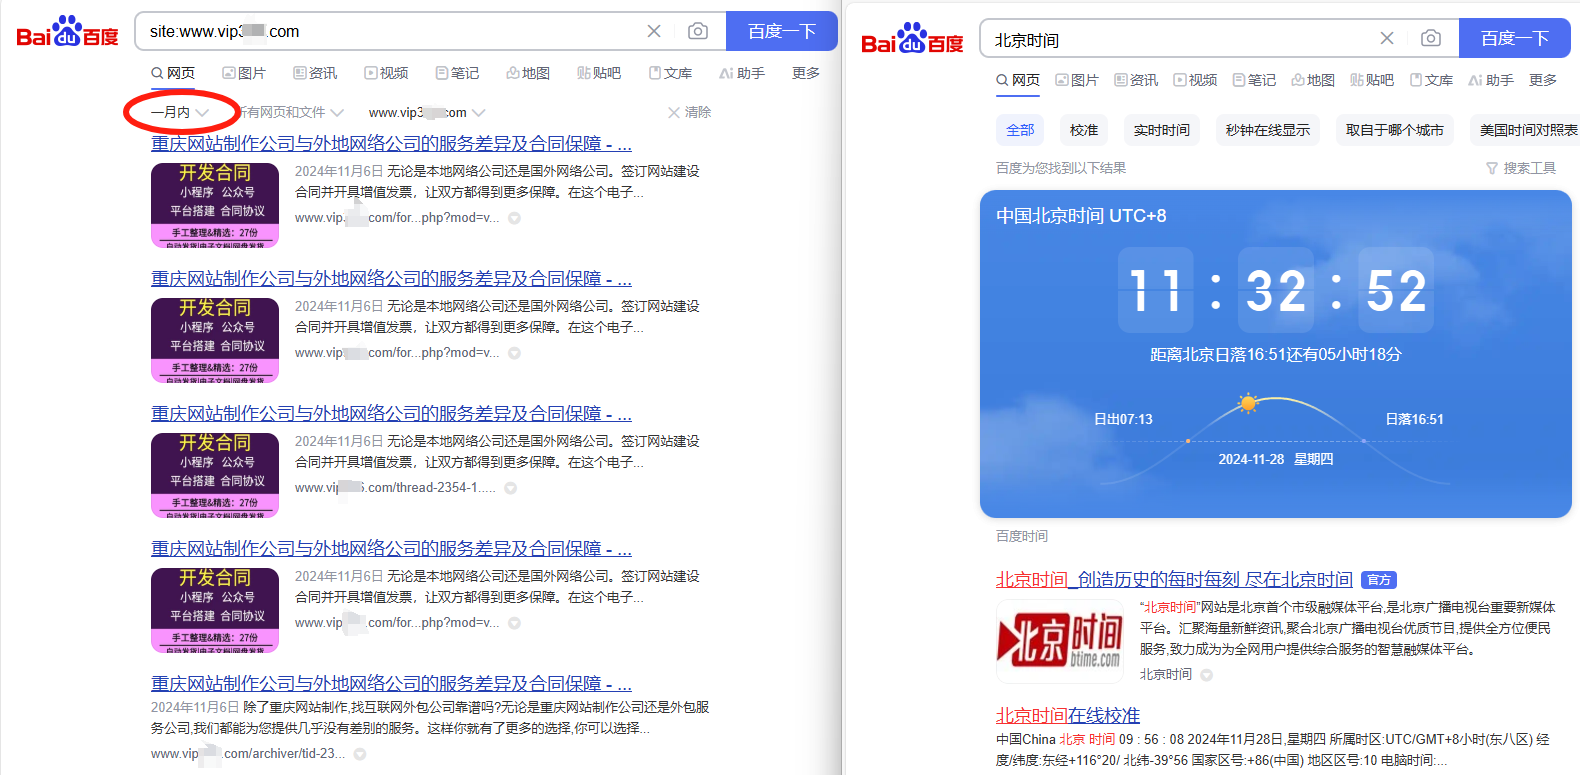Switch to 资讯 tab in the right window
This screenshot has width=1580, height=775.
point(1136,80)
